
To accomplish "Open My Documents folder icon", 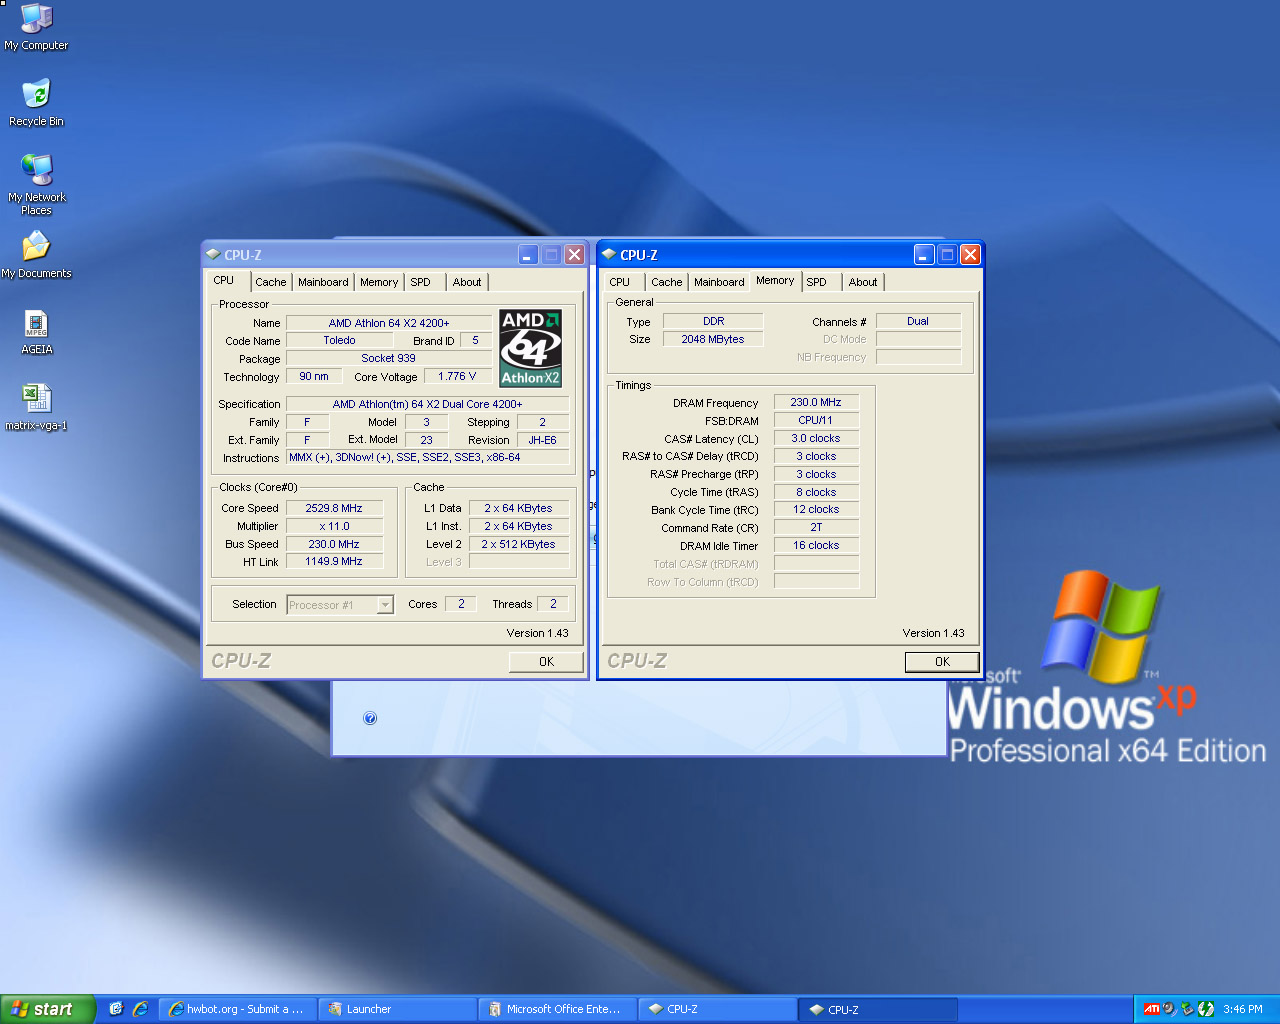I will pyautogui.click(x=36, y=255).
